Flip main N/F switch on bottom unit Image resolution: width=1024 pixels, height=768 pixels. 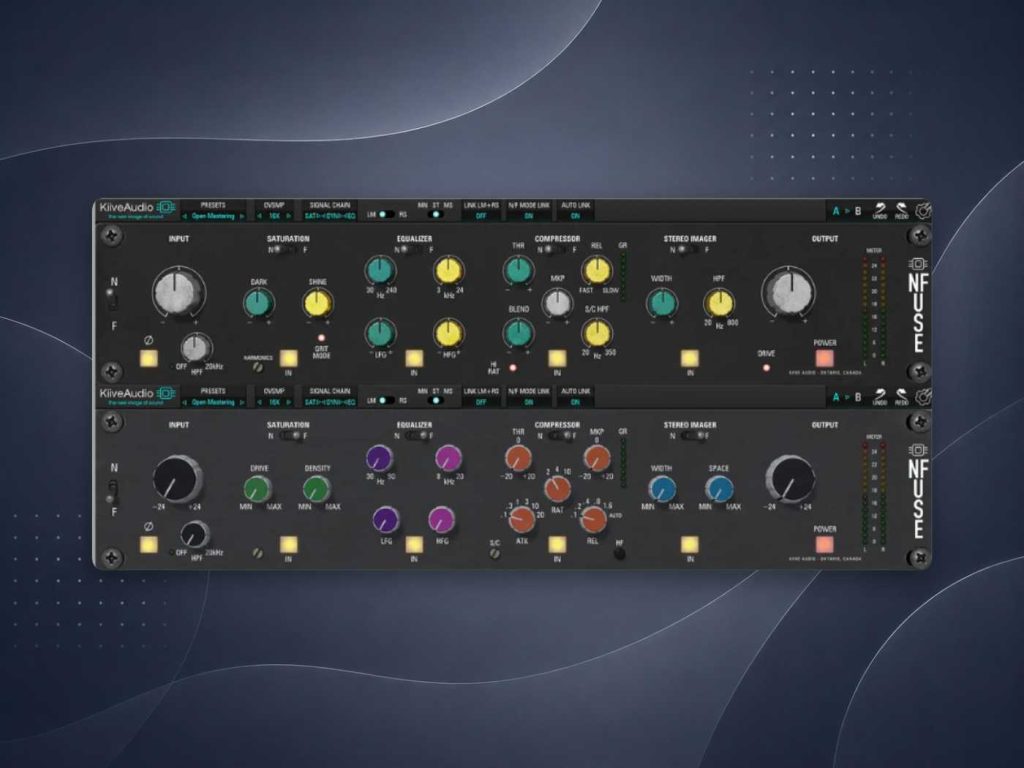[113, 491]
